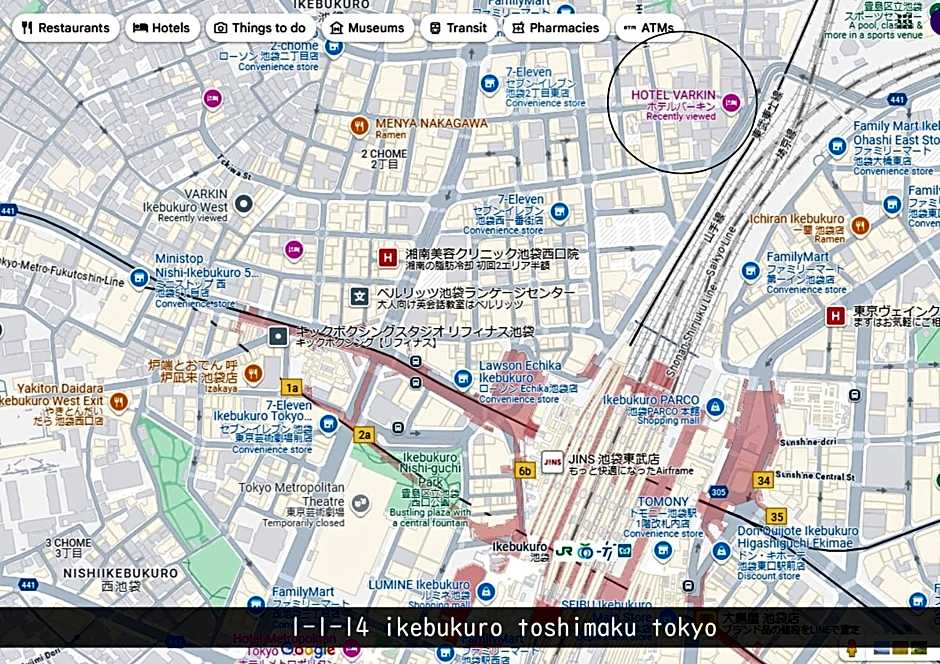Click the red H pin beside 湘南美容クリニック
940x664 pixels.
coord(388,258)
